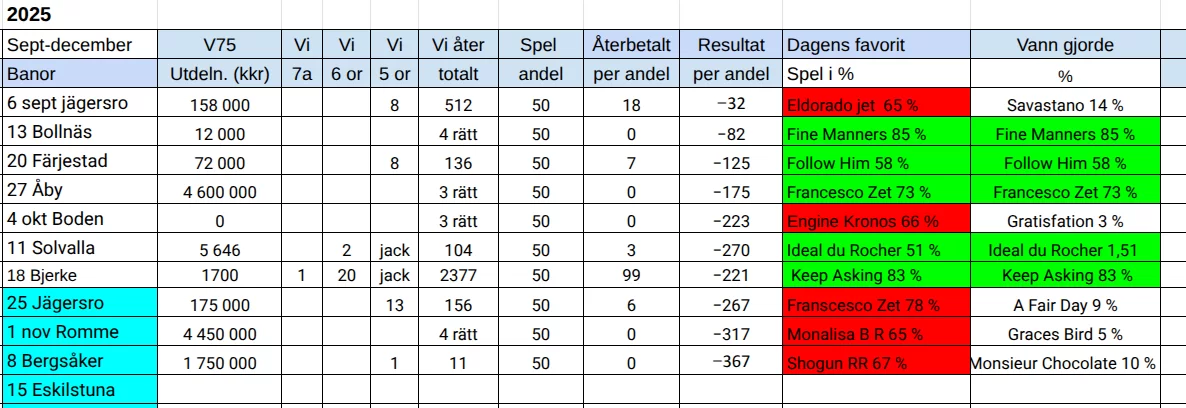Click the red Shogun RR 67 % cell

pyautogui.click(x=876, y=363)
